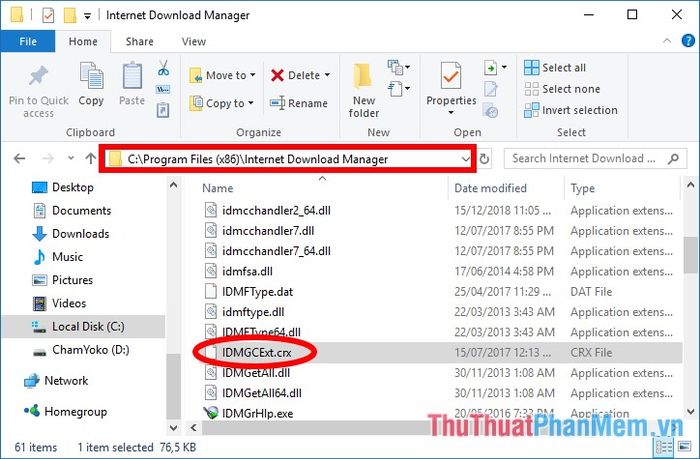Click the file list vertical scrollbar thumb
700x459 pixels.
click(x=690, y=255)
